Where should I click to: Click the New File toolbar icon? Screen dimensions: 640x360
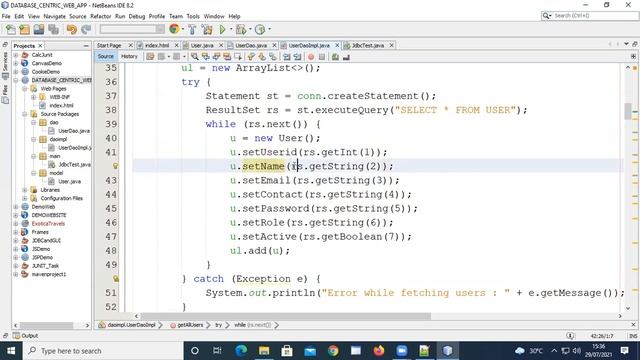[x=11, y=29]
